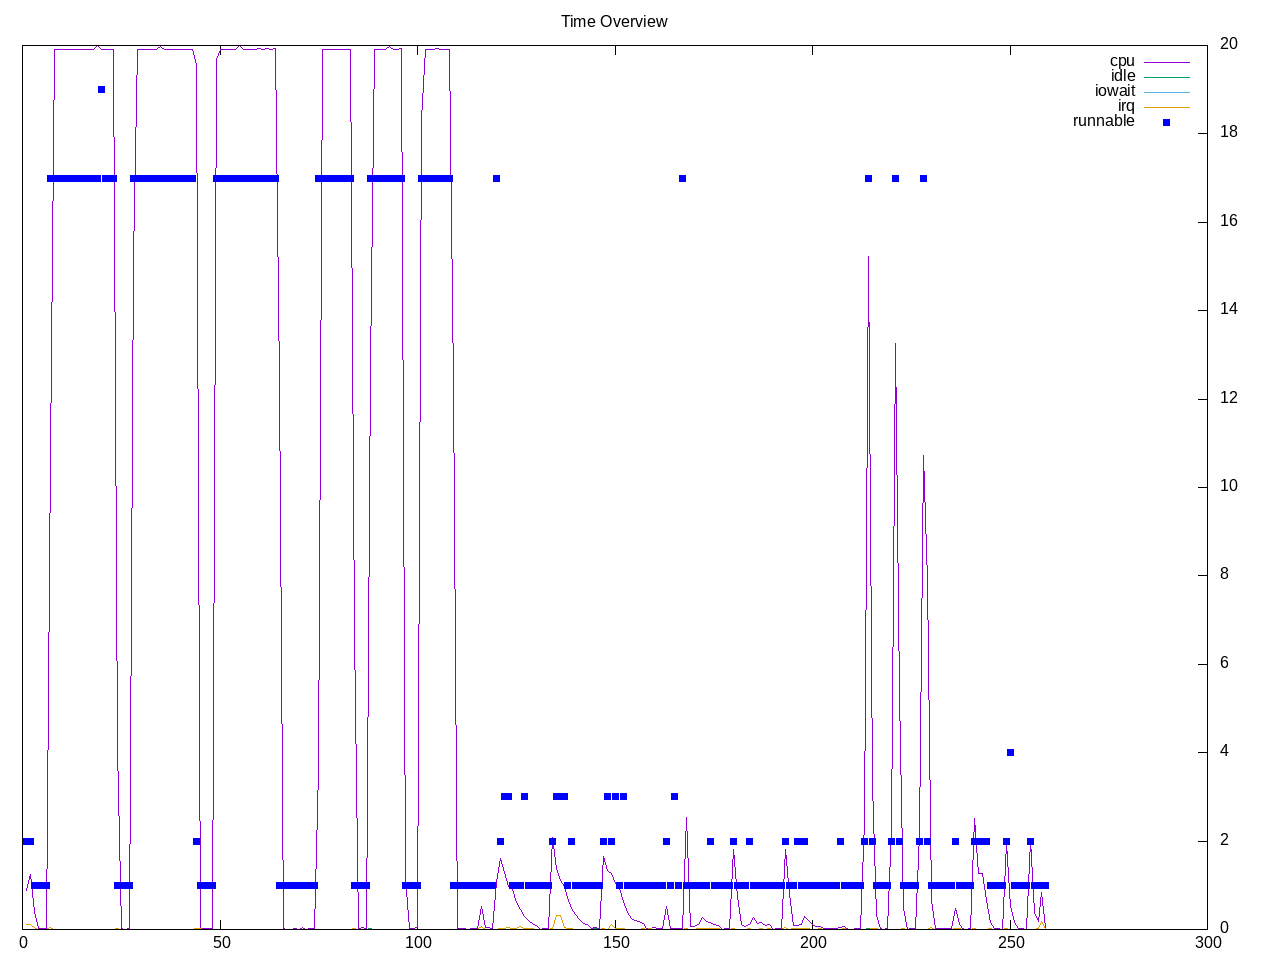This screenshot has height=960, width=1280.
Task: Click the purple cpu line sample in legend
Action: tap(1166, 62)
